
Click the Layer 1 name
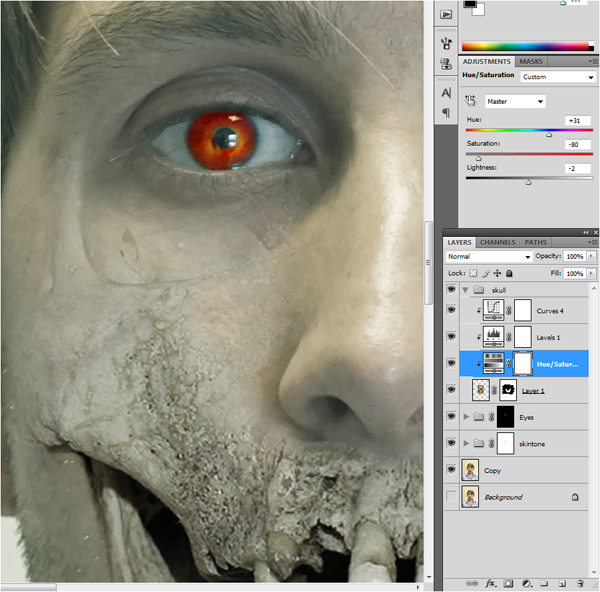533,391
